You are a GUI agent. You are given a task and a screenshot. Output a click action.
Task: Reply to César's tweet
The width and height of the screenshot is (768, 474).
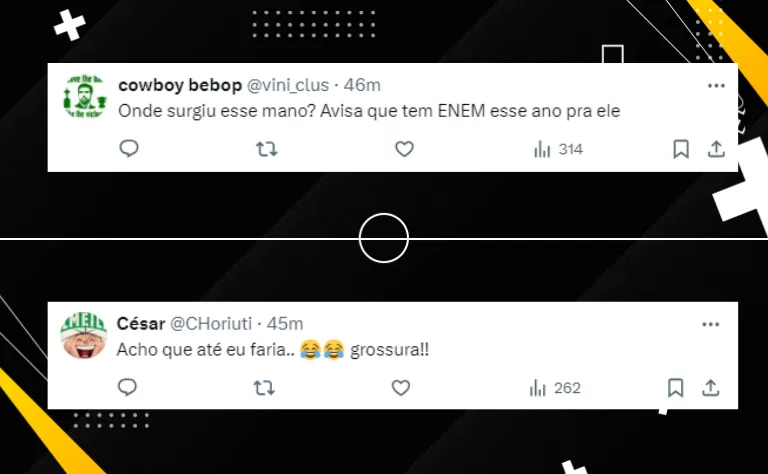click(127, 387)
